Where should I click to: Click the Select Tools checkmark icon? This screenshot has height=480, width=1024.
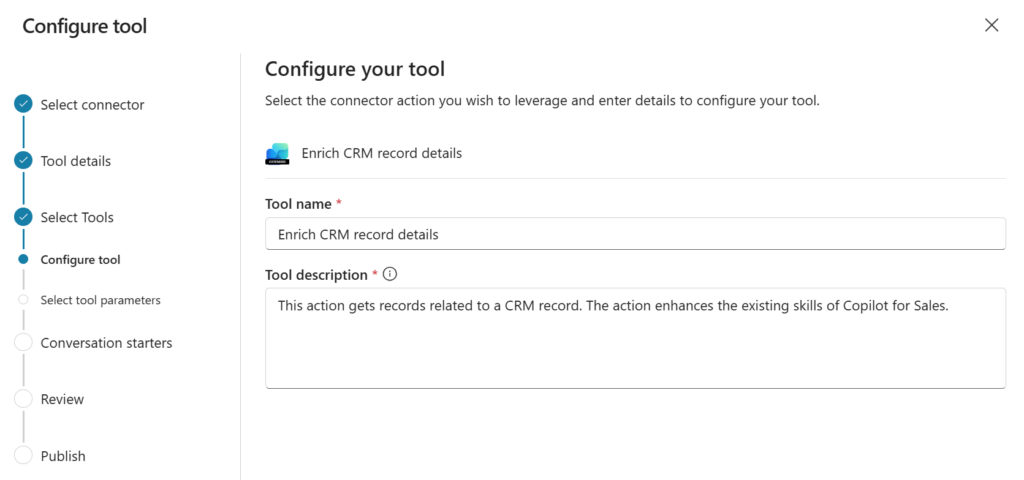pyautogui.click(x=23, y=217)
